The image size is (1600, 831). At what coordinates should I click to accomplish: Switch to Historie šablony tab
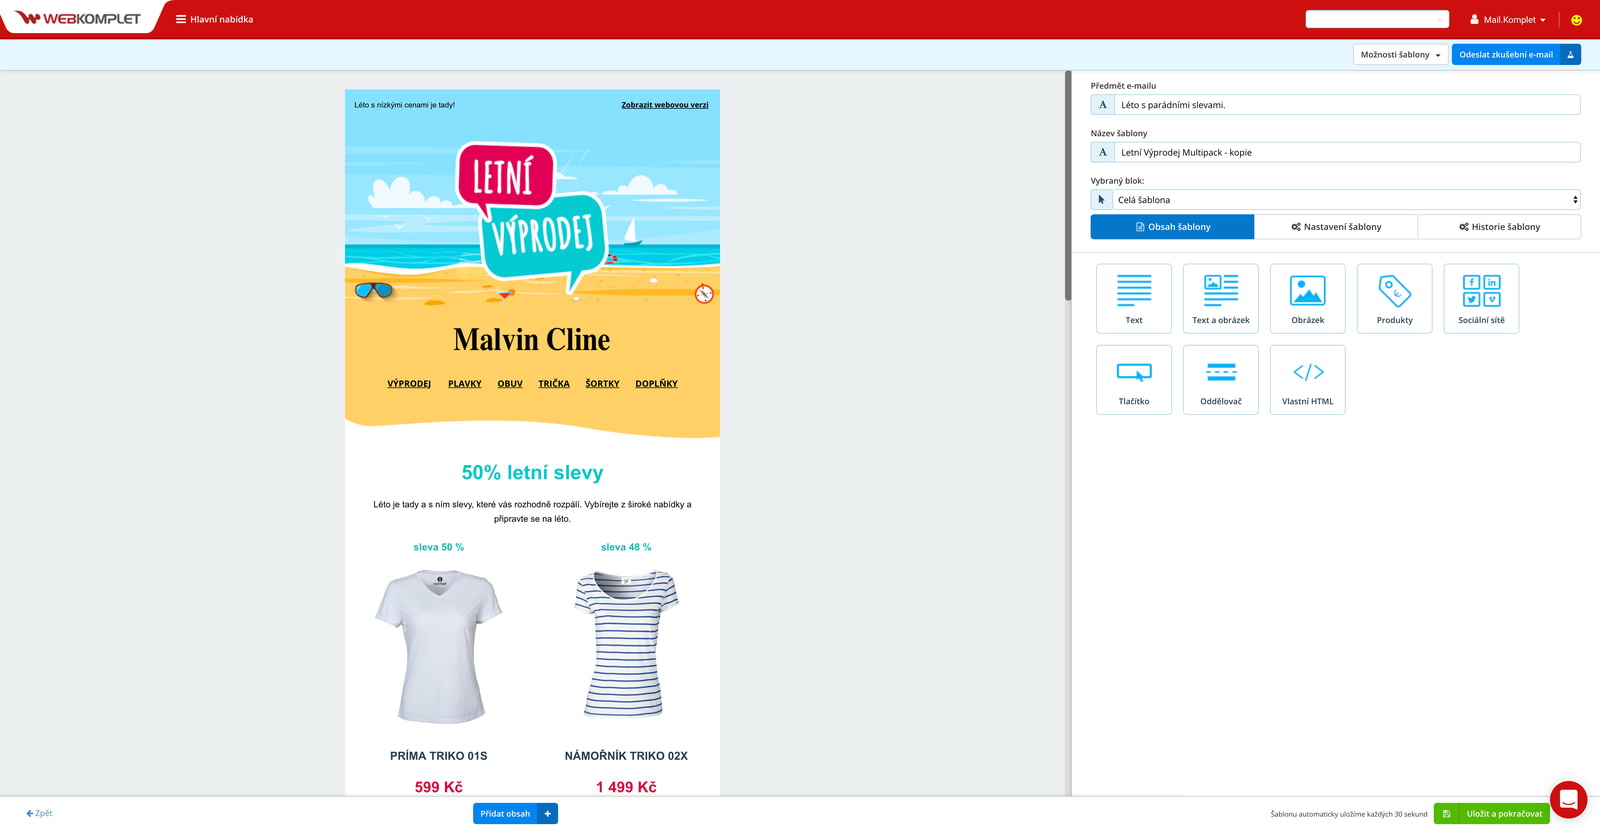coord(1499,227)
